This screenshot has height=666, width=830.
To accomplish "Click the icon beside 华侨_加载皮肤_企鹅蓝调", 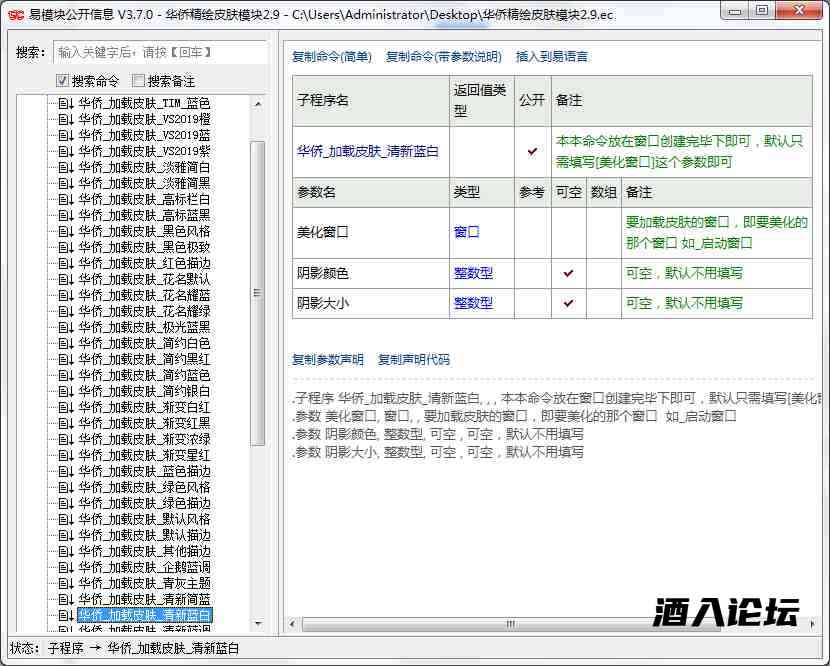I will (x=66, y=567).
